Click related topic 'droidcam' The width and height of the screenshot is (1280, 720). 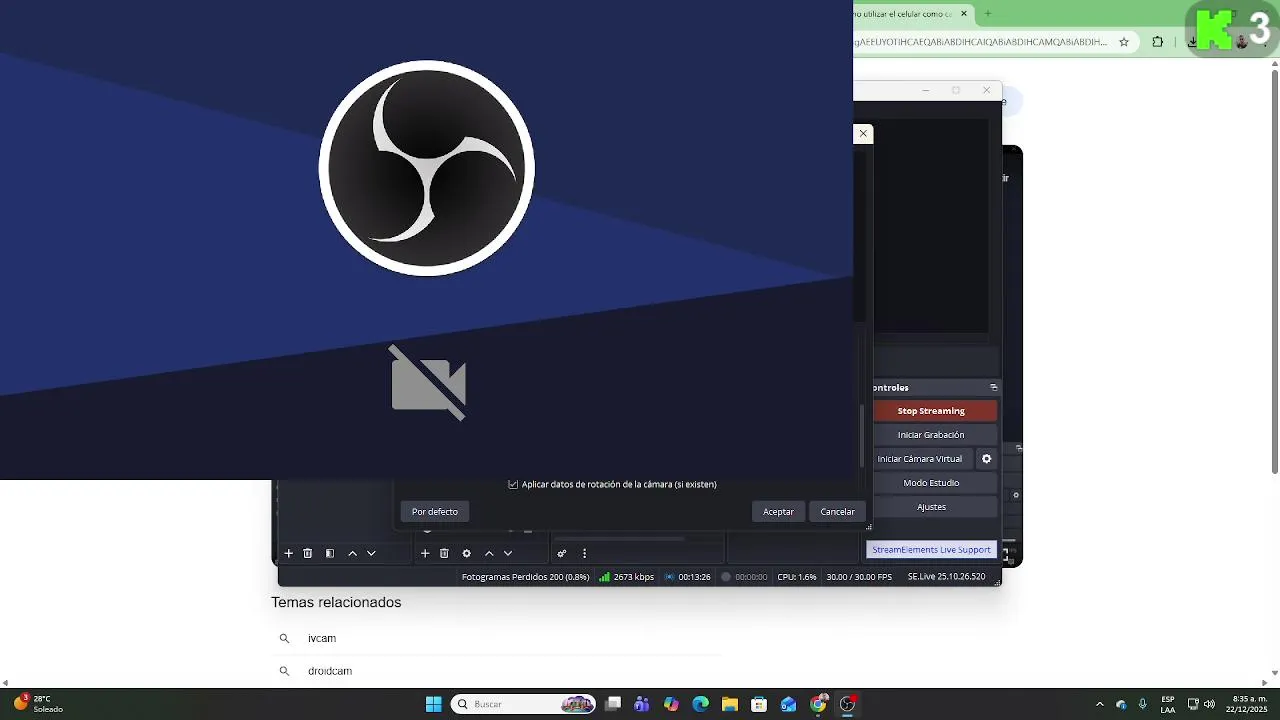[x=330, y=671]
